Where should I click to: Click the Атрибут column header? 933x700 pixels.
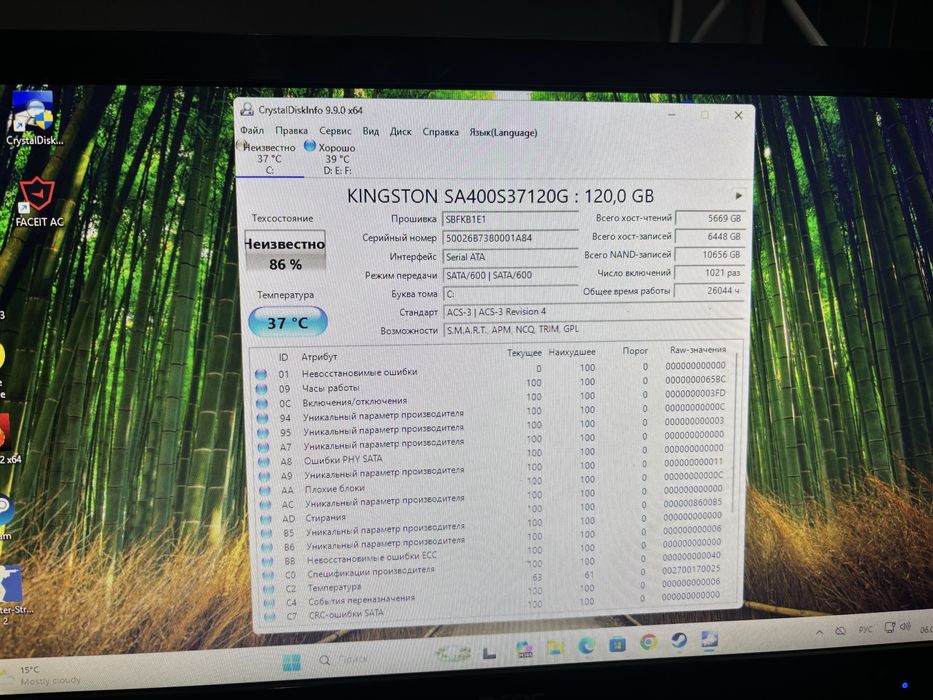[319, 357]
